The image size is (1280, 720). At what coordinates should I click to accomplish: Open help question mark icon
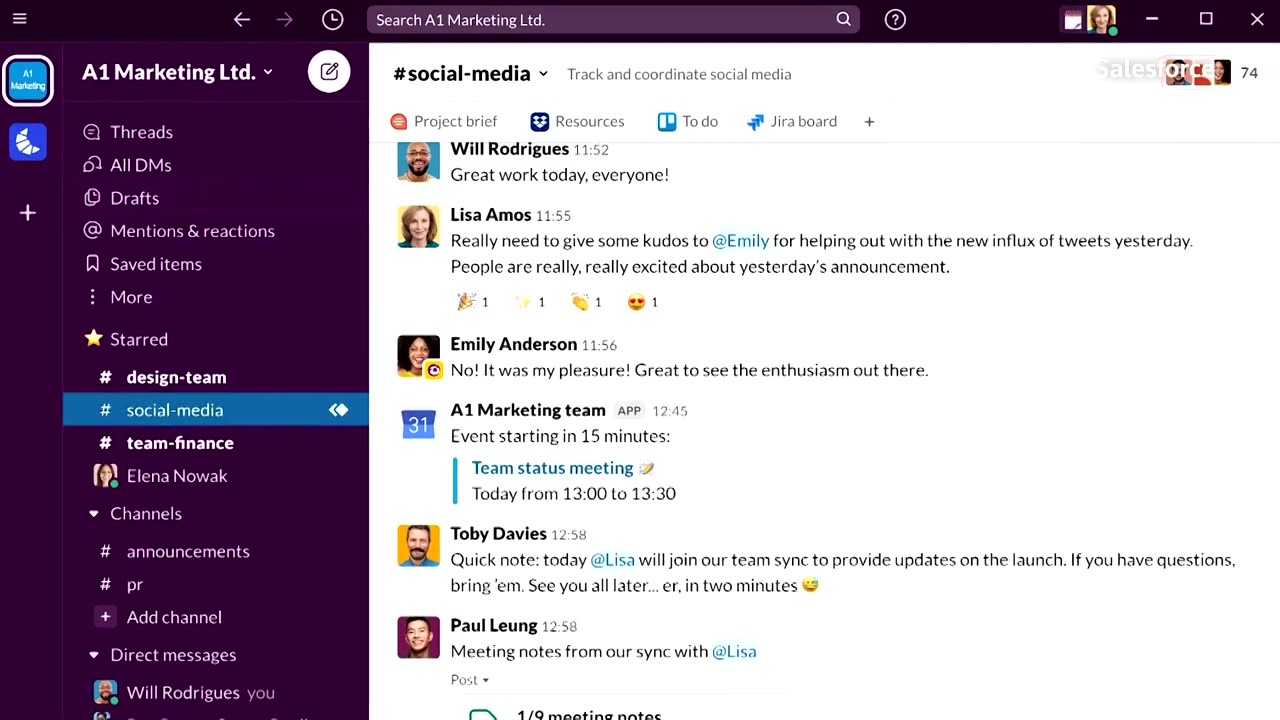point(895,19)
